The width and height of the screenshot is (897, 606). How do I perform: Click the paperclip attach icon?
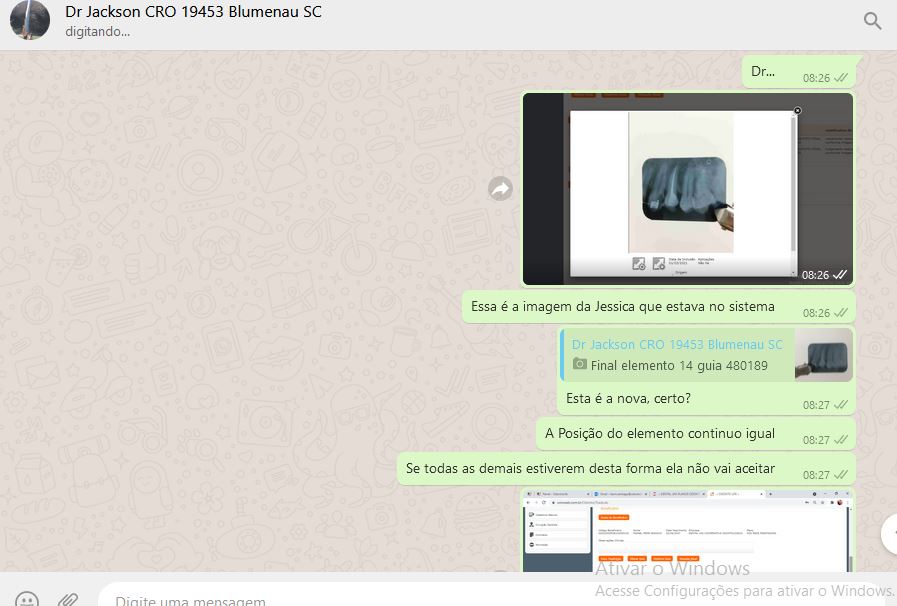(68, 599)
